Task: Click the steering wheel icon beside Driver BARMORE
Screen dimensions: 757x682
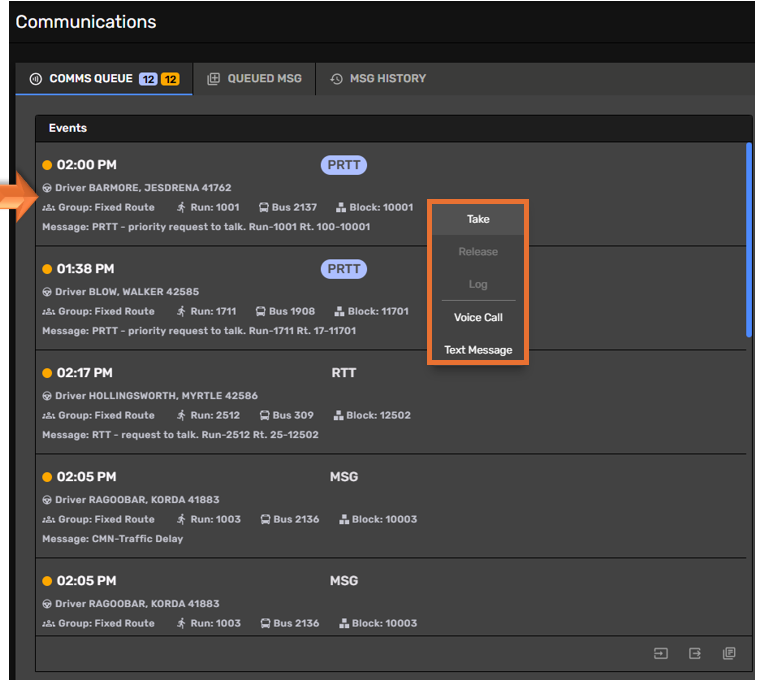Action: tap(47, 188)
